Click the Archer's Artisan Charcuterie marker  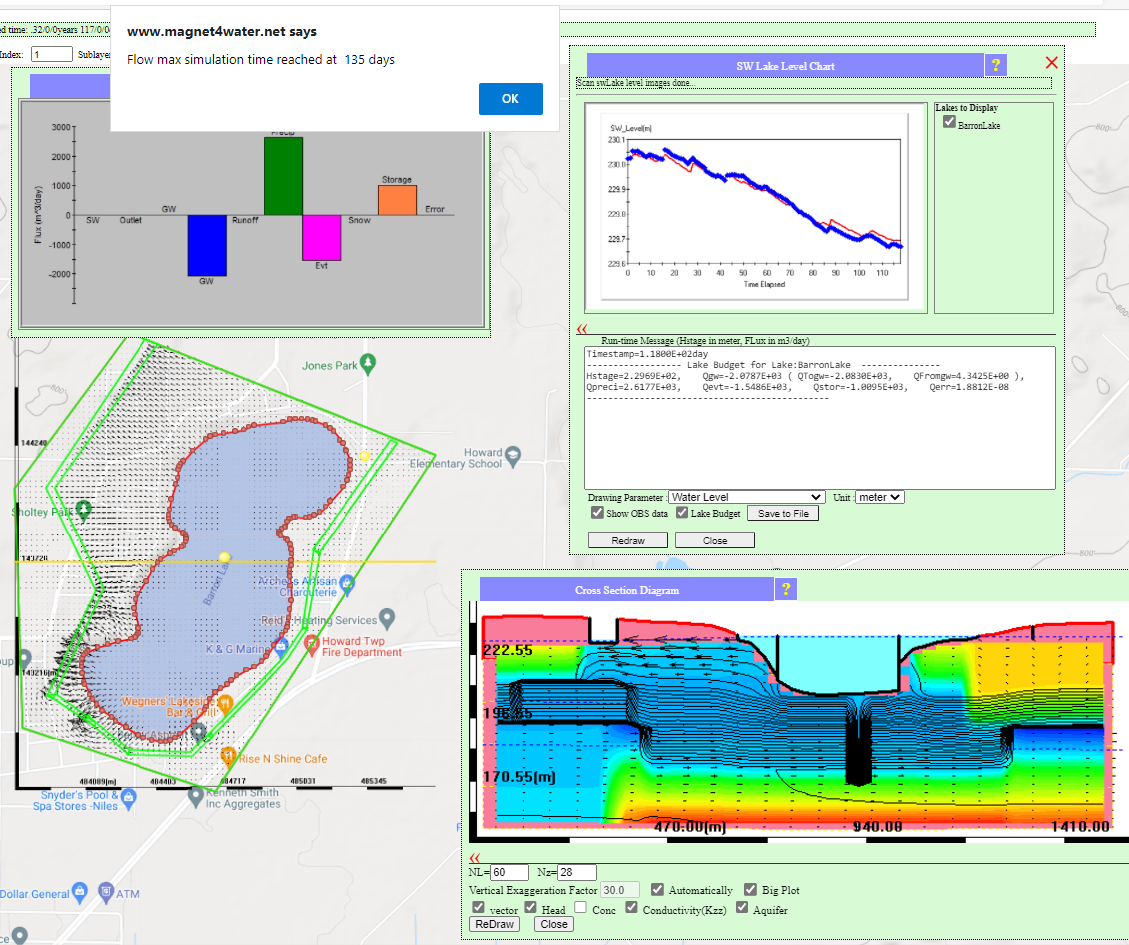(x=347, y=584)
